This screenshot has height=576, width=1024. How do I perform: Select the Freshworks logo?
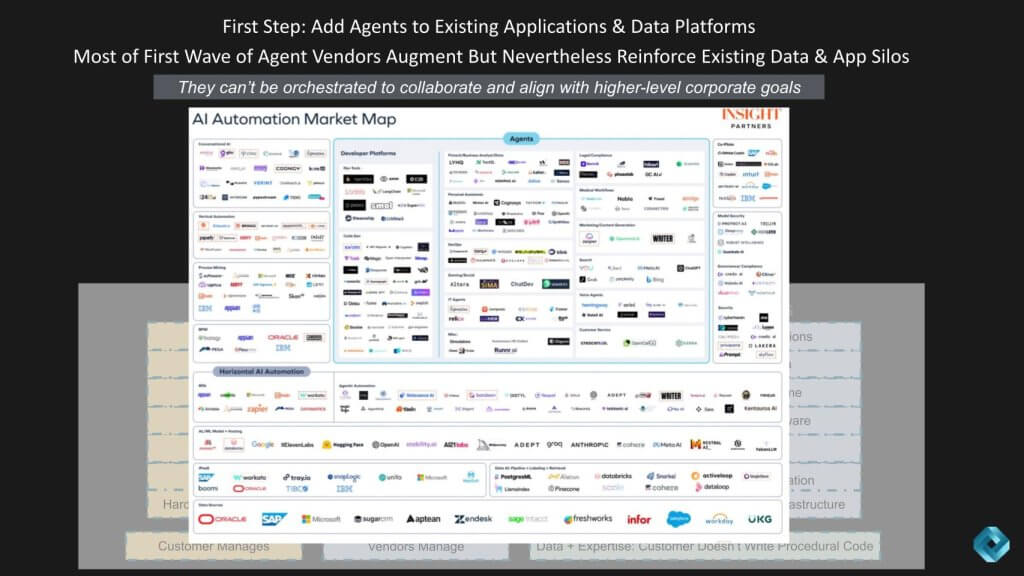tap(588, 519)
